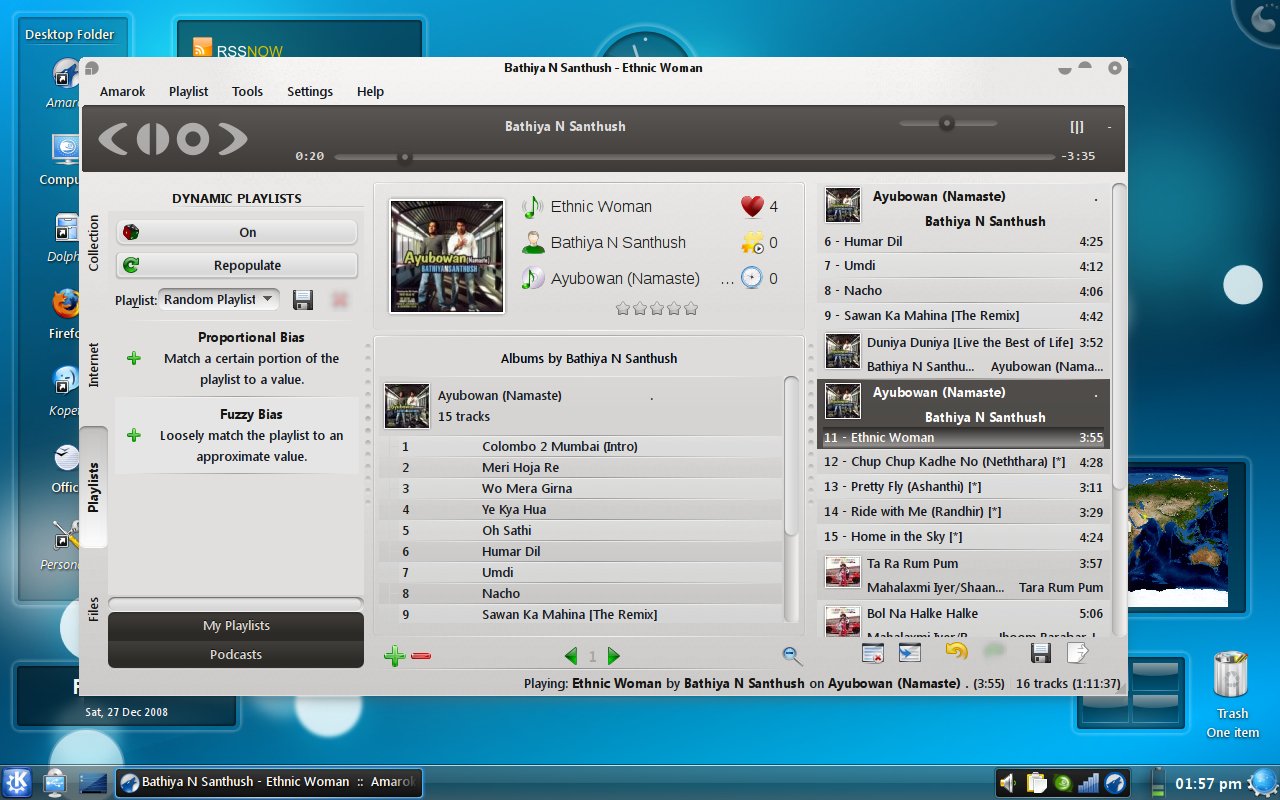1280x800 pixels.
Task: Adjust the volume slider knob
Action: (946, 123)
